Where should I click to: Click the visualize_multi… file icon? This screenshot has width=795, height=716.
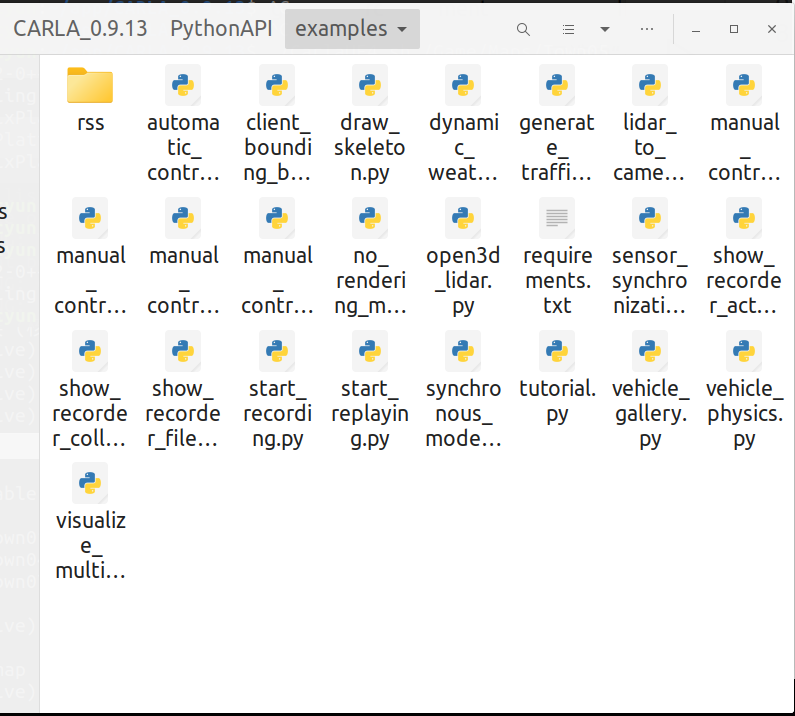90,483
